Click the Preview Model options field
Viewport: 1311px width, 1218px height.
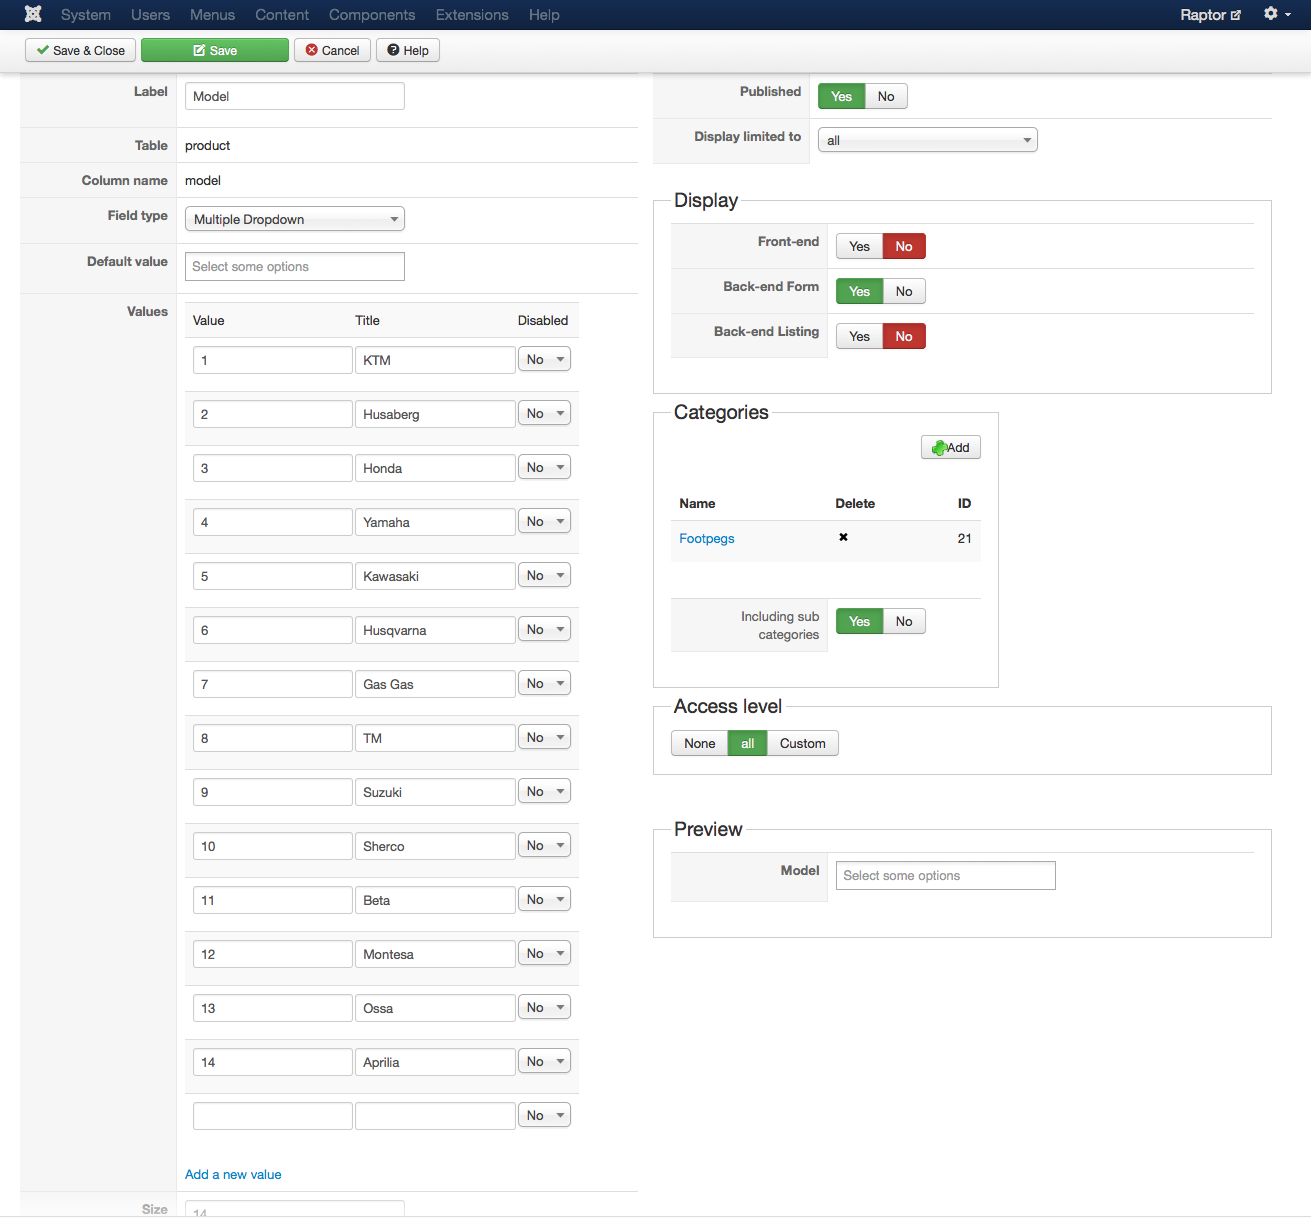coord(946,875)
